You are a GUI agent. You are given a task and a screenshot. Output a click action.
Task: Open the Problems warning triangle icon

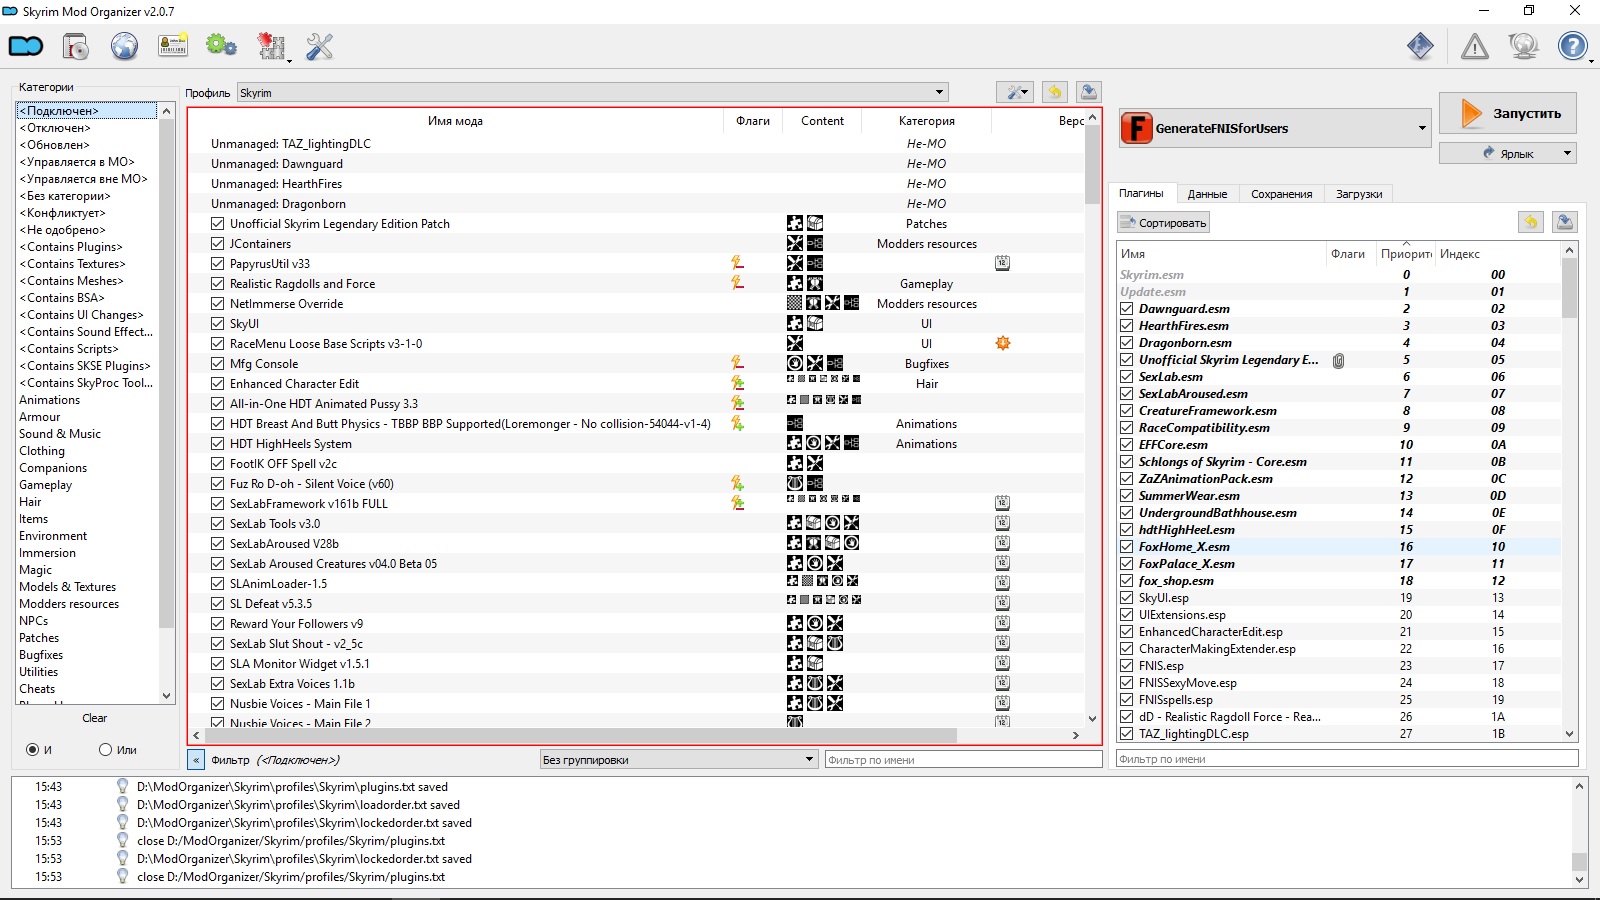[x=1474, y=46]
